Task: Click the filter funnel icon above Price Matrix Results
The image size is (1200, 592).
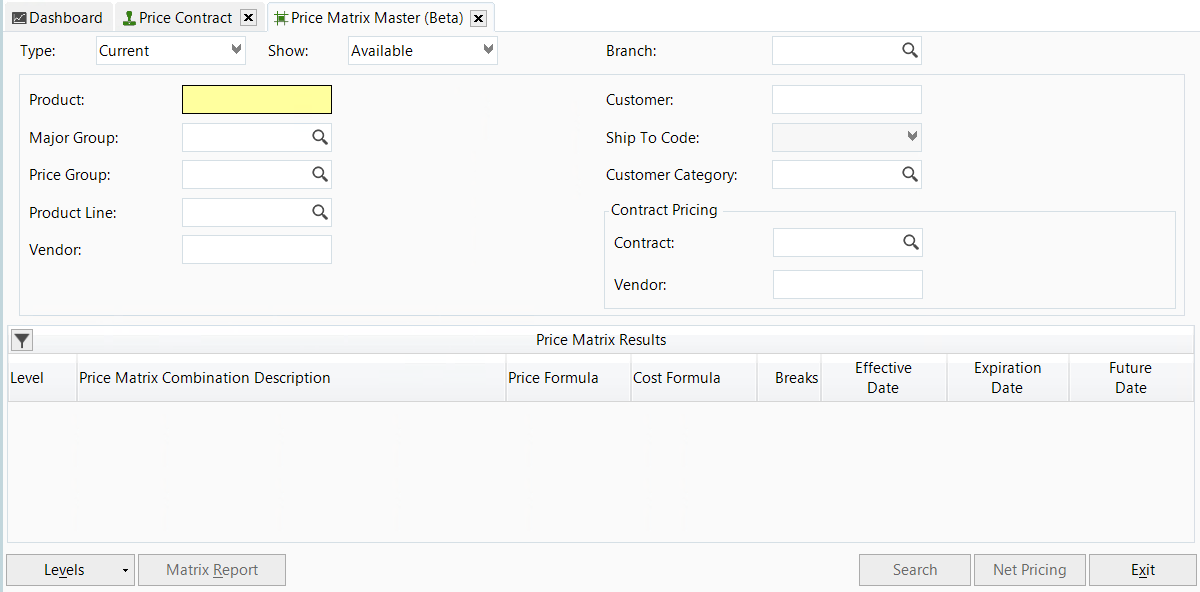Action: coord(21,339)
